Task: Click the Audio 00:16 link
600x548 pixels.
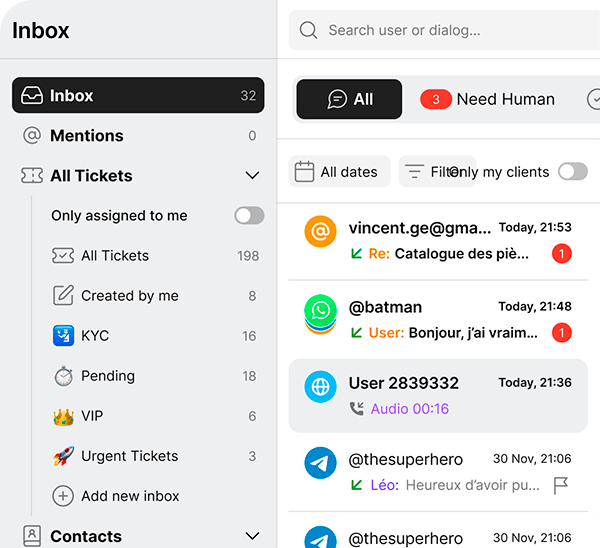Action: (x=410, y=409)
